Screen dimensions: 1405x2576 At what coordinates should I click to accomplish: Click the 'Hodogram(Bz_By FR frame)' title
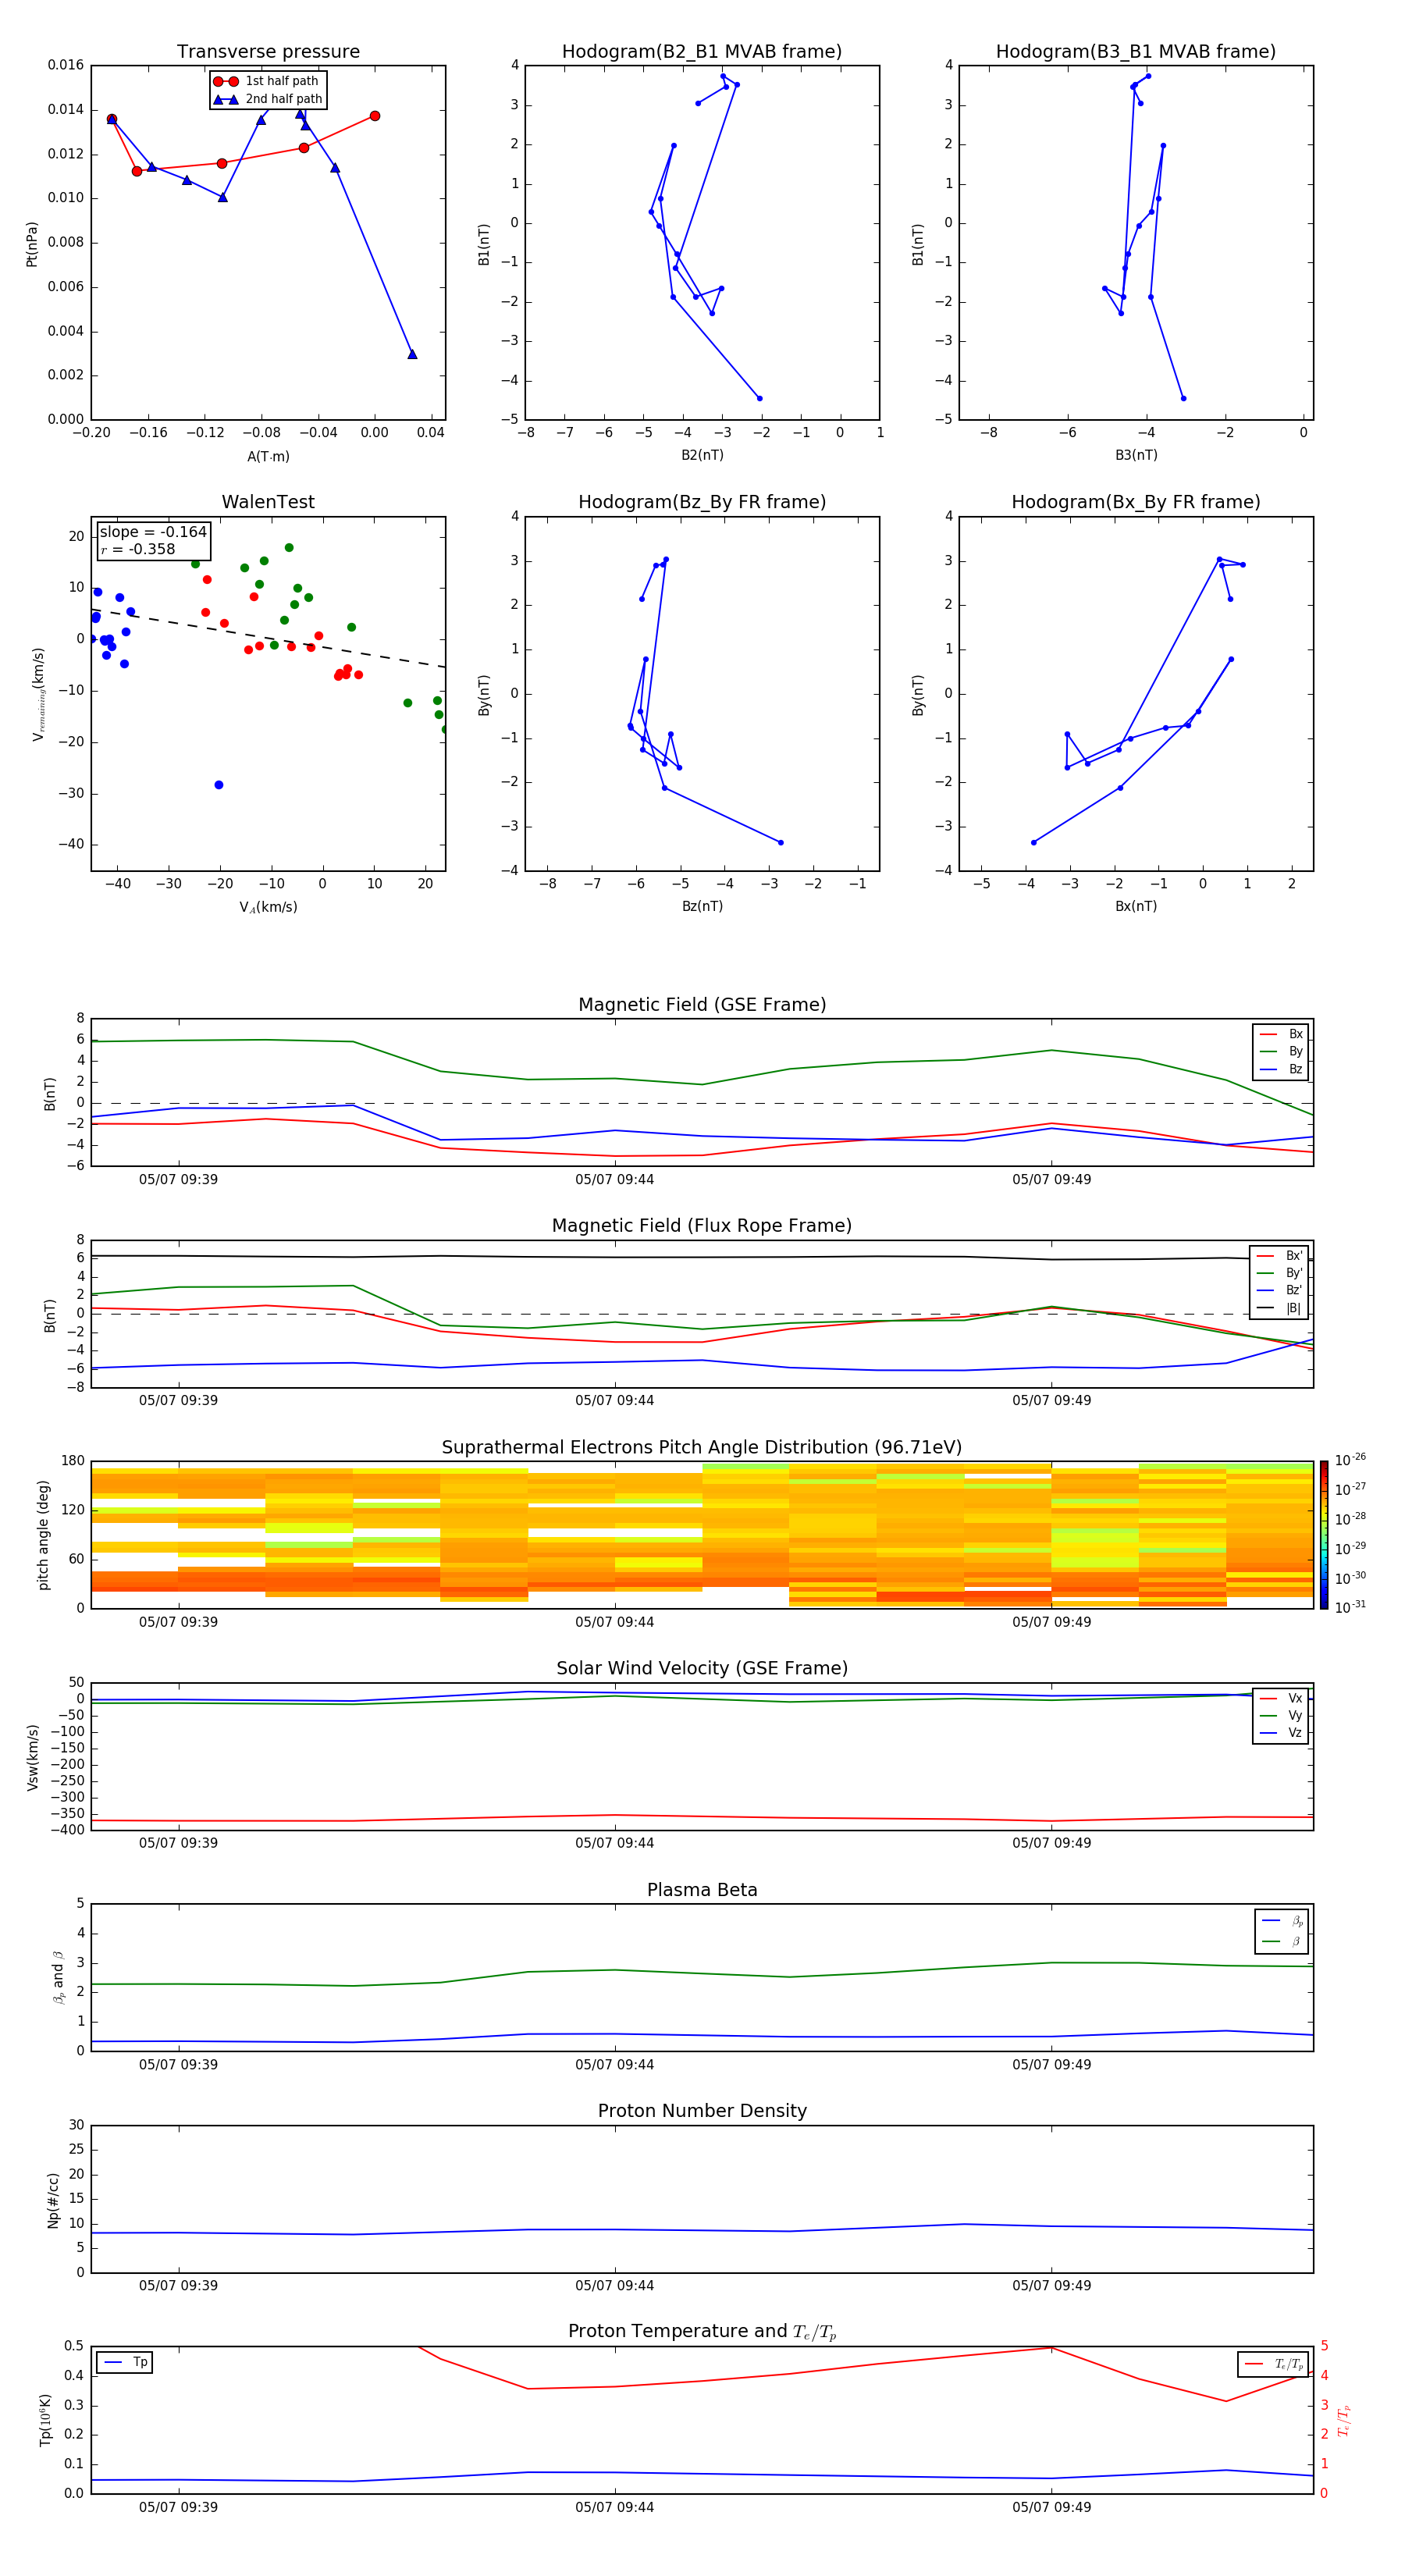702,502
